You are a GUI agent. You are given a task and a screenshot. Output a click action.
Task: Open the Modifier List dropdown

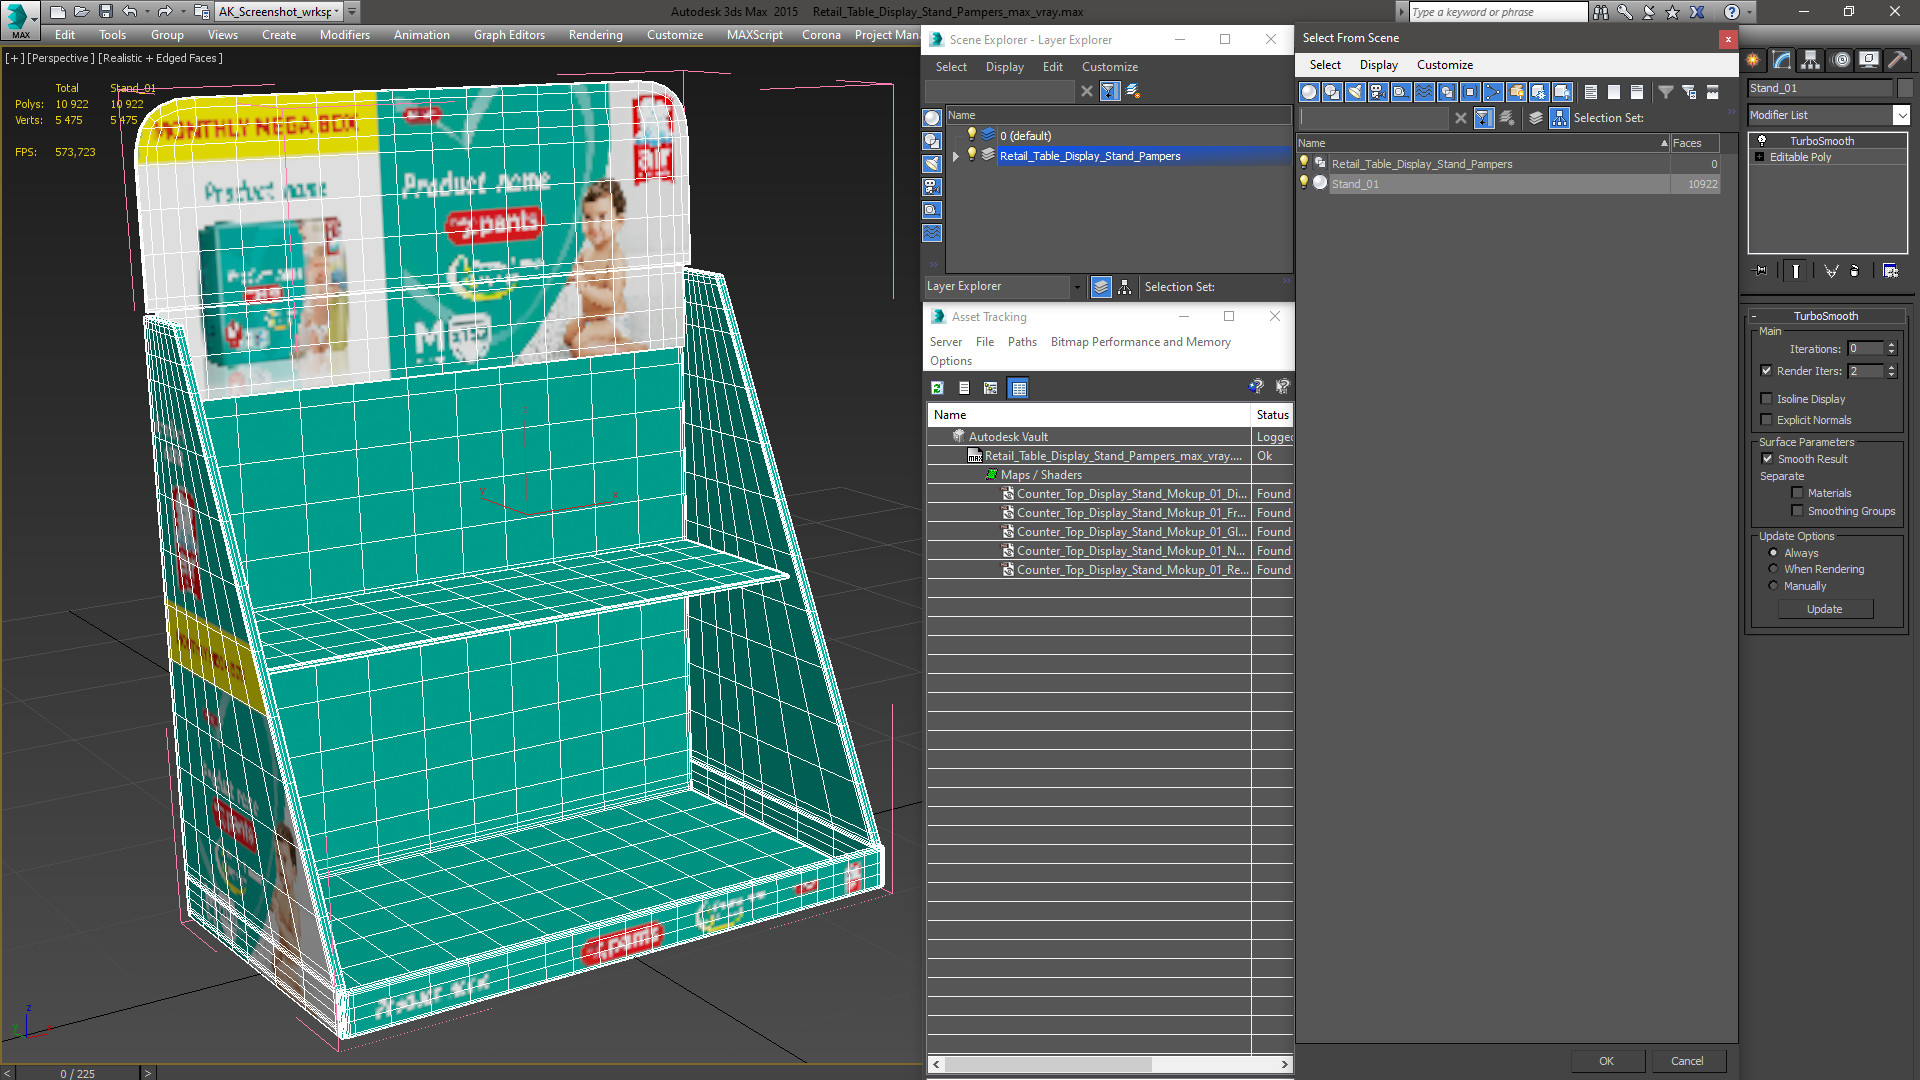pos(1901,115)
